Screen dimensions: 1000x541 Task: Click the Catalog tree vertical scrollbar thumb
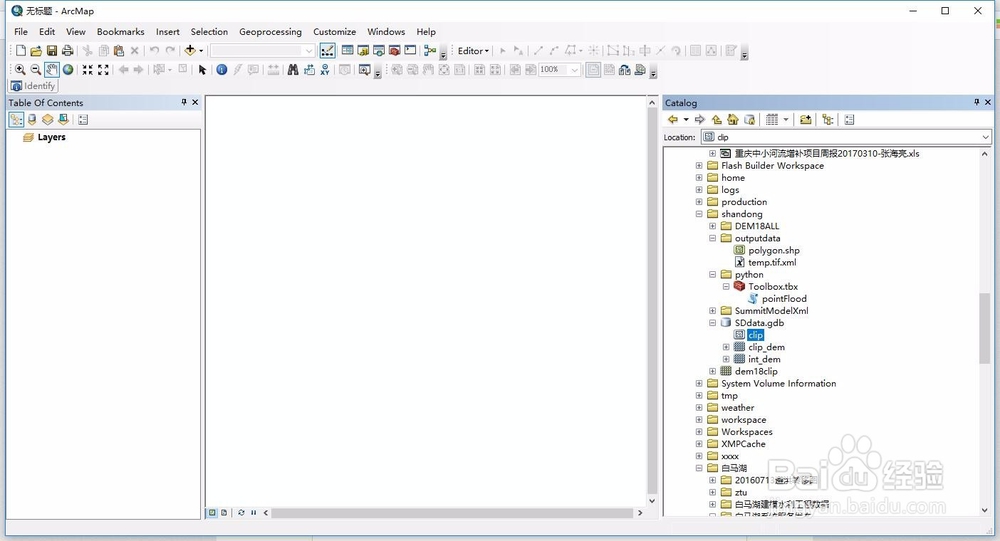tap(984, 329)
